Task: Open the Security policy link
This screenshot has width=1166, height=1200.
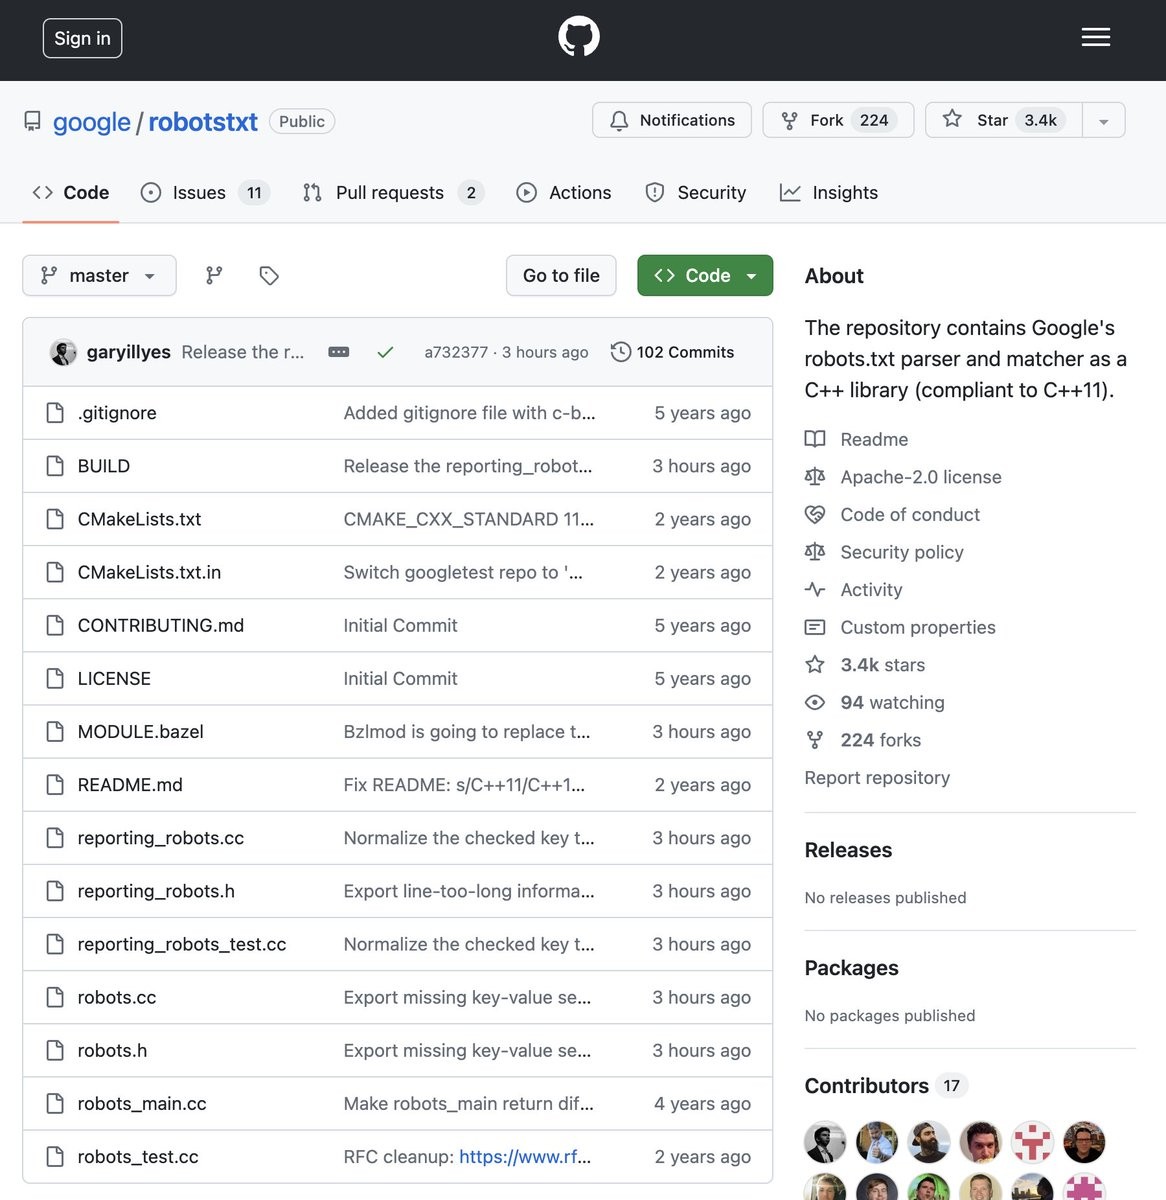Action: point(902,552)
